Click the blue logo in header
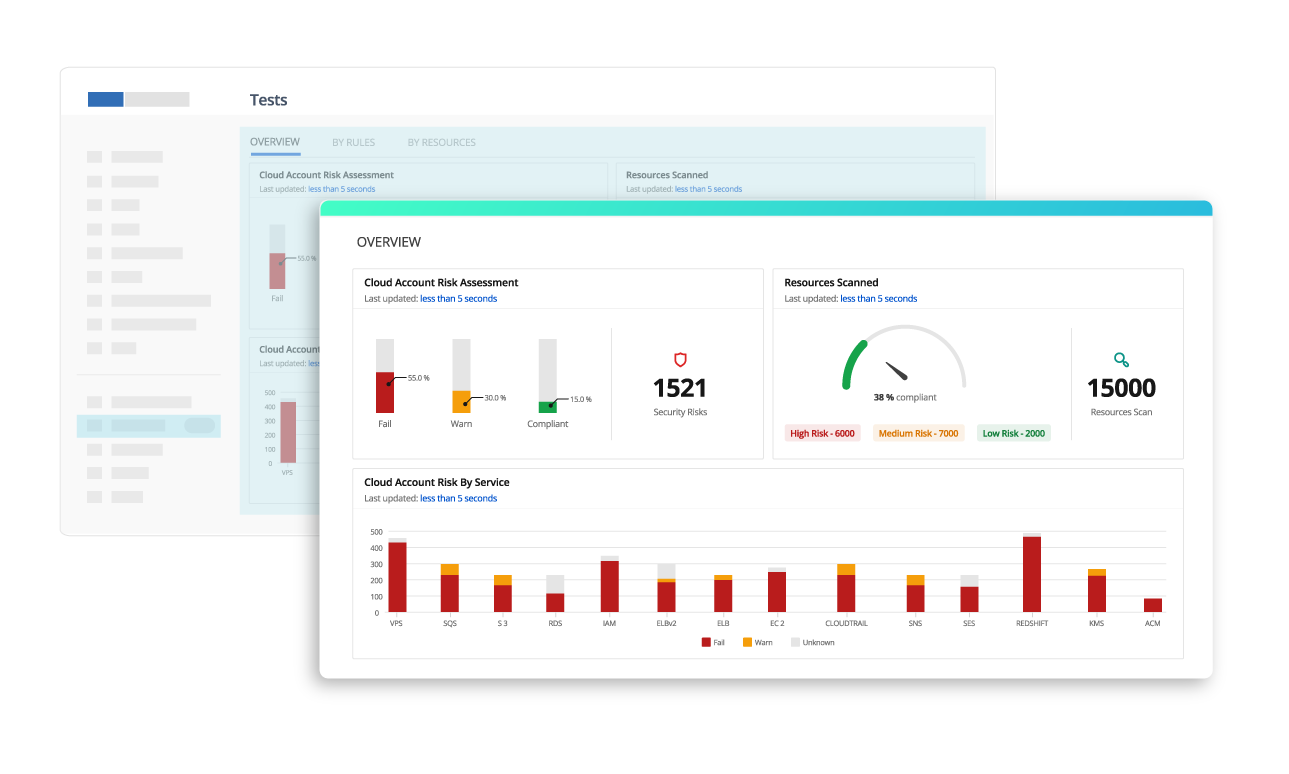The width and height of the screenshot is (1289, 774). click(x=106, y=99)
